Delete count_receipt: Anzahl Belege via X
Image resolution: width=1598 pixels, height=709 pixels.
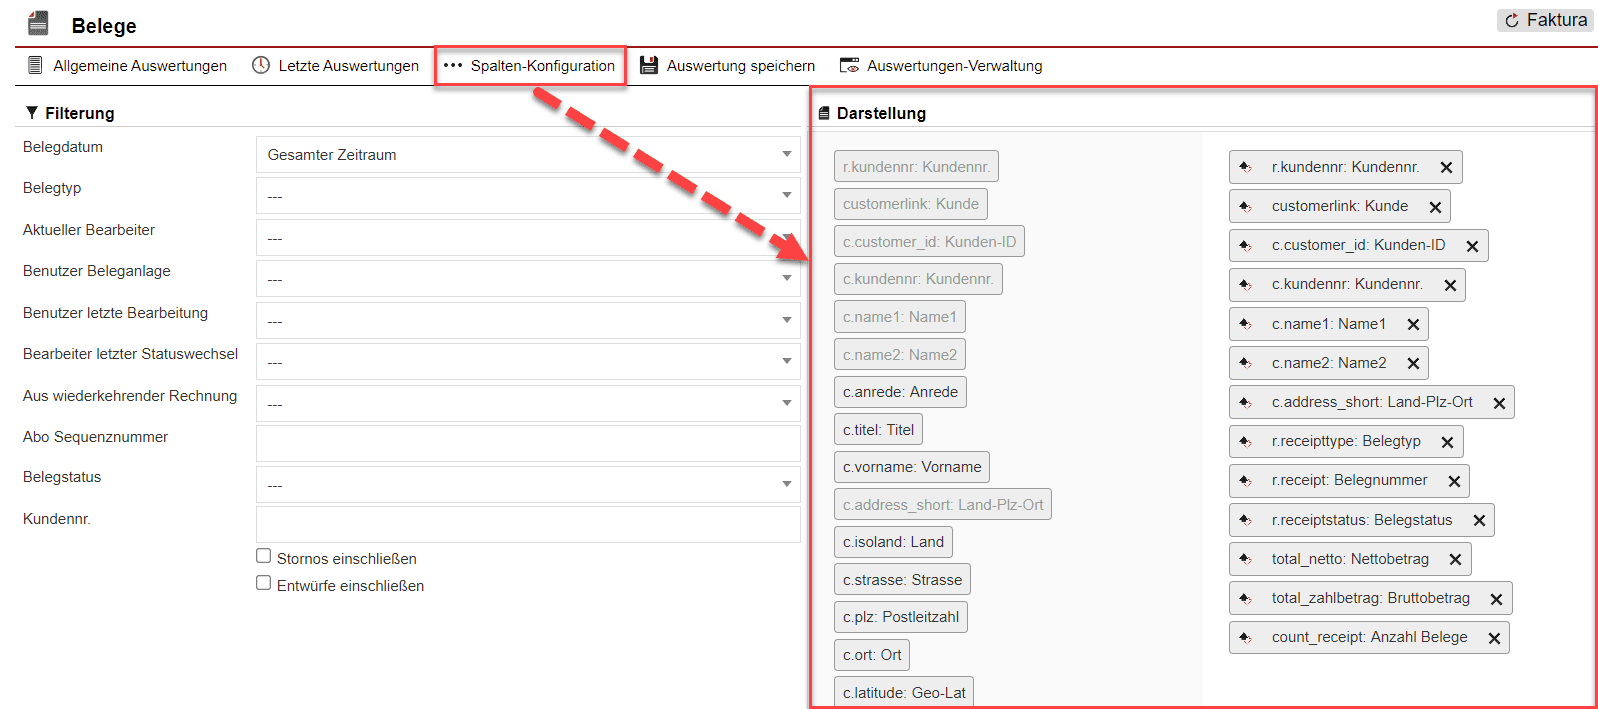1494,638
